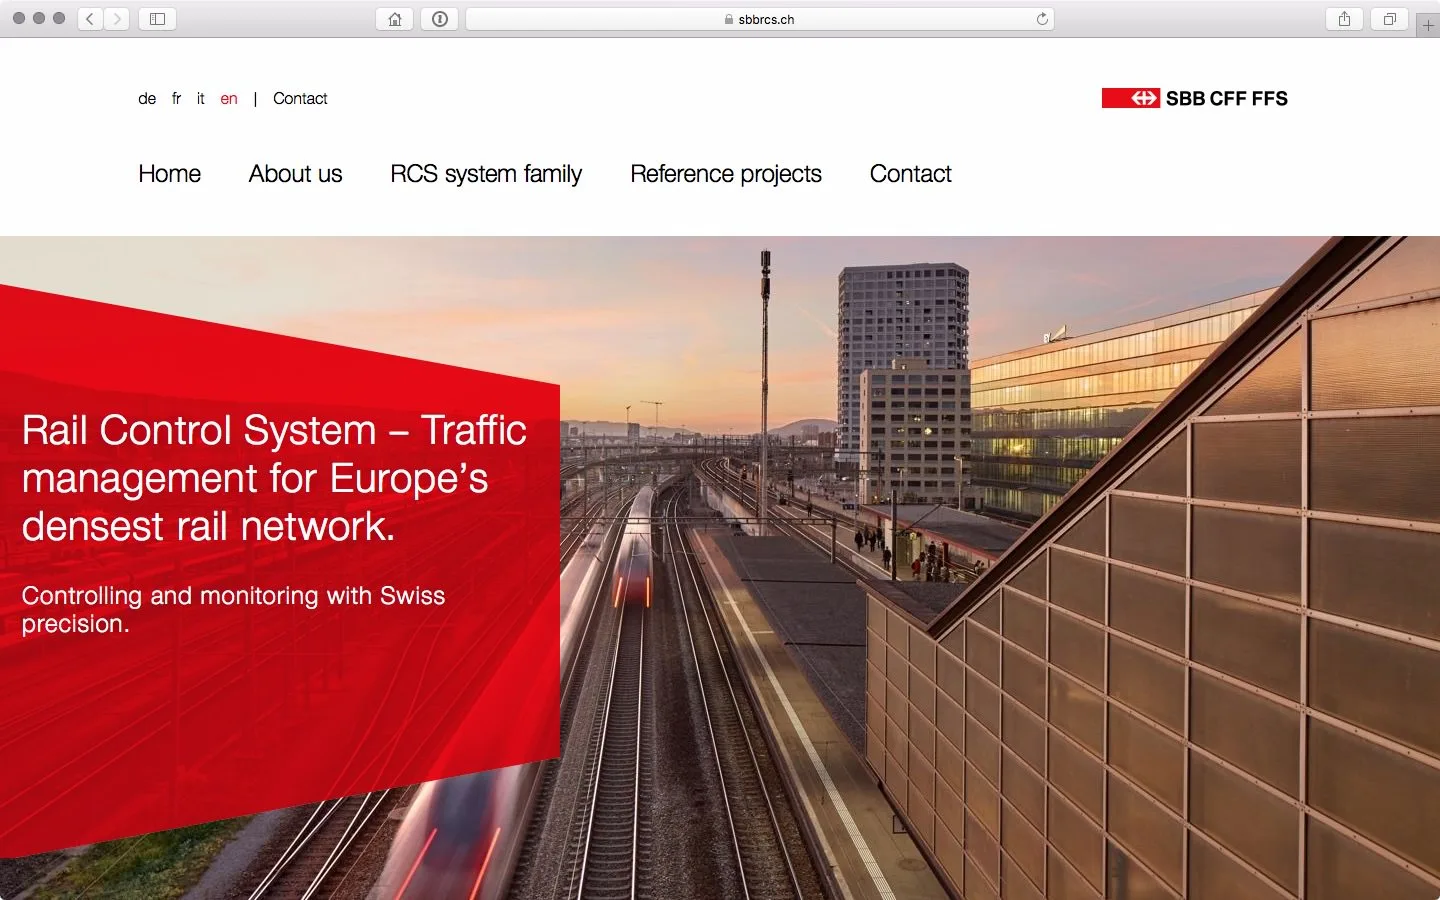The width and height of the screenshot is (1440, 900).
Task: Reload the page with the refresh icon
Action: tap(1042, 19)
